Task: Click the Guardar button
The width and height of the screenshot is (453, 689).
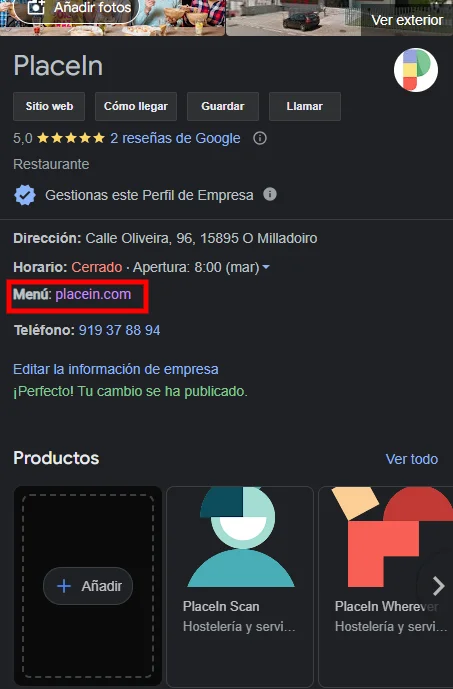Action: point(223,106)
